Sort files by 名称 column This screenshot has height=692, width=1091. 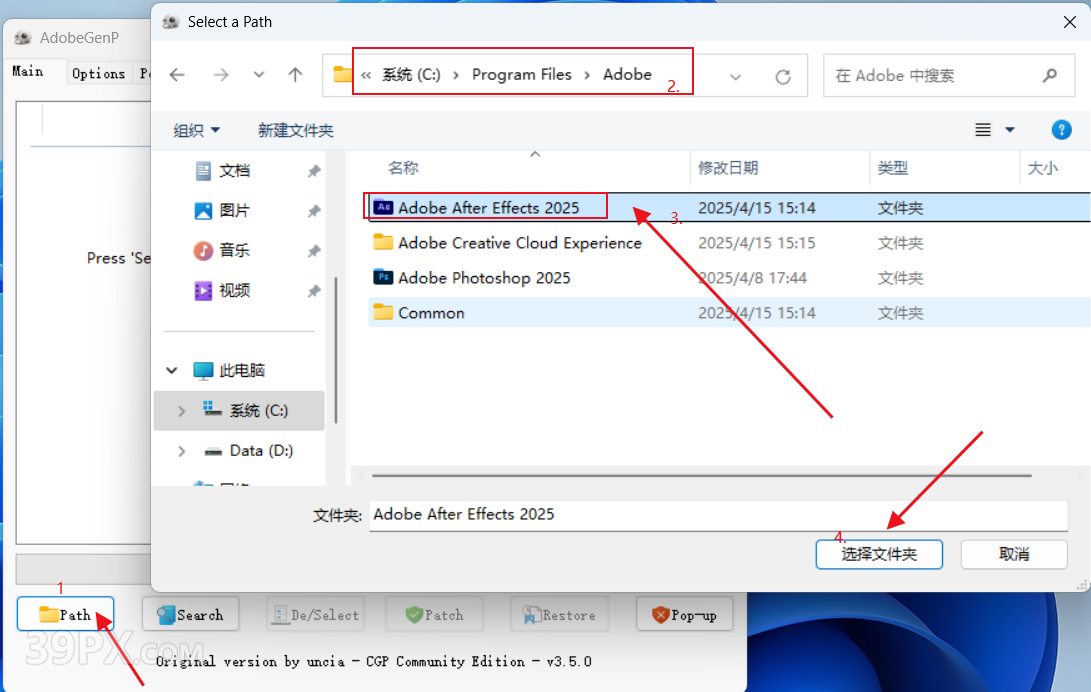(x=403, y=168)
